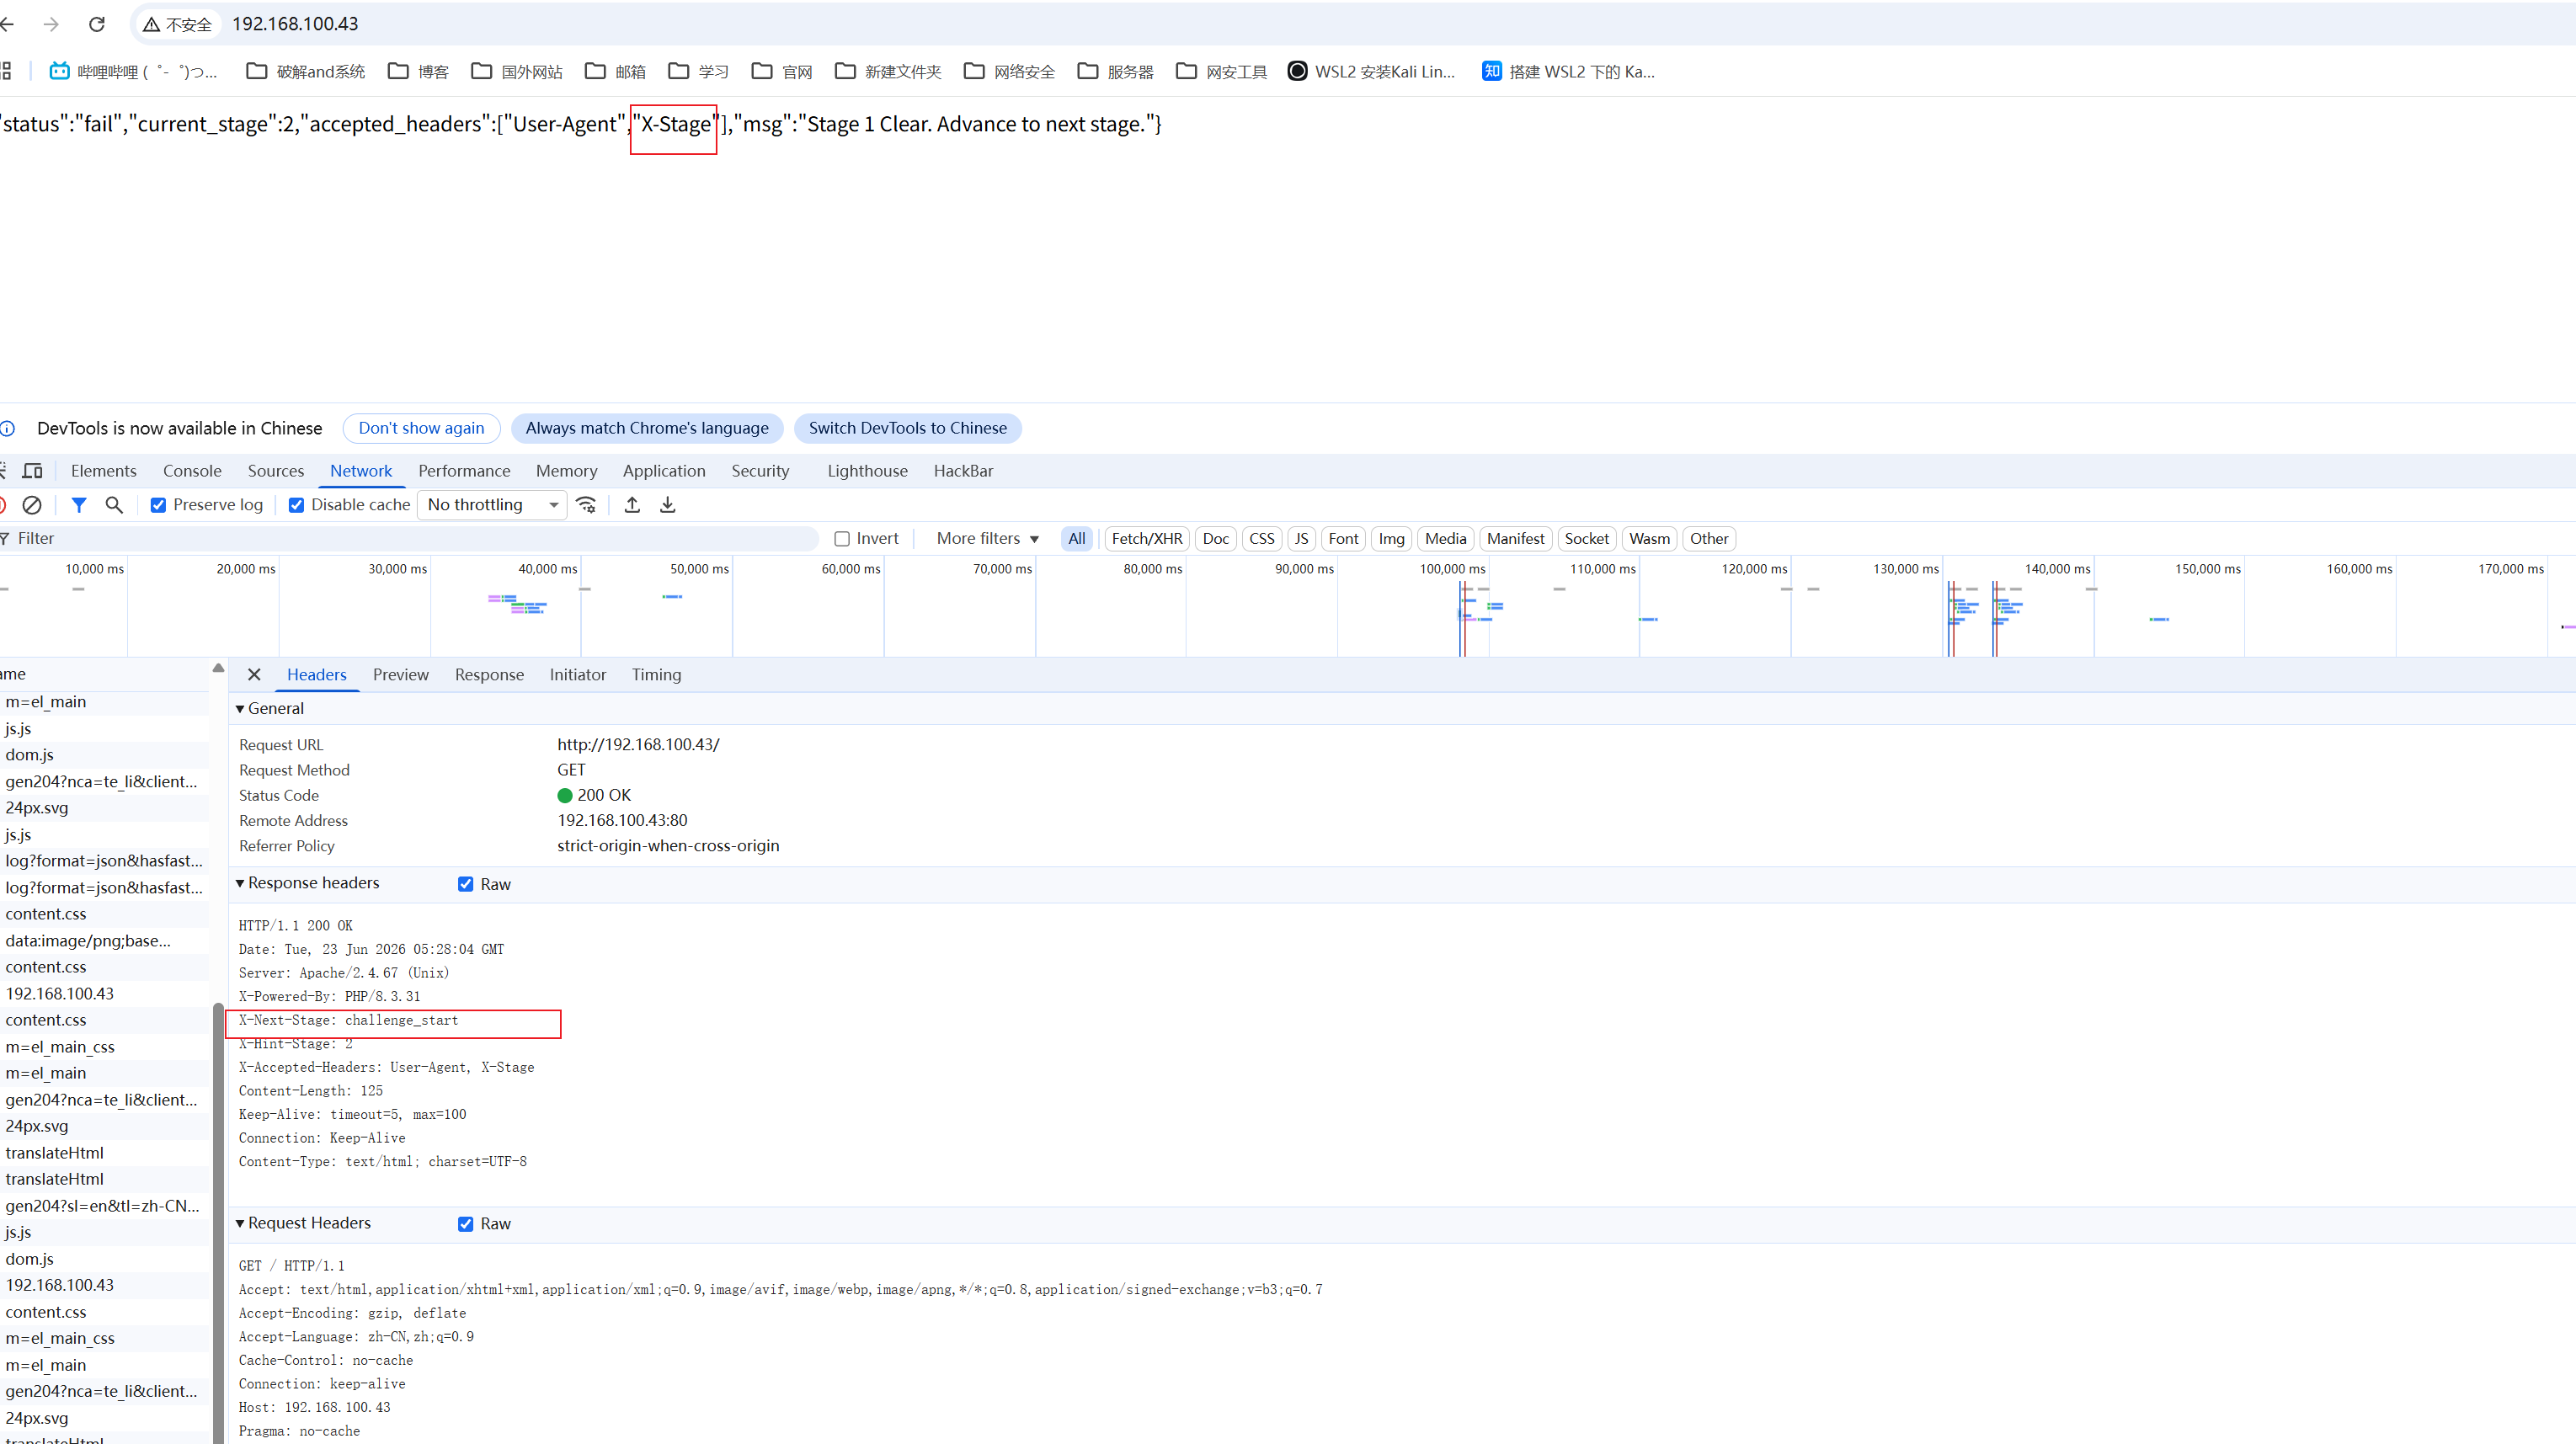Toggle the network filter funnel icon
The height and width of the screenshot is (1444, 2576).
point(79,505)
